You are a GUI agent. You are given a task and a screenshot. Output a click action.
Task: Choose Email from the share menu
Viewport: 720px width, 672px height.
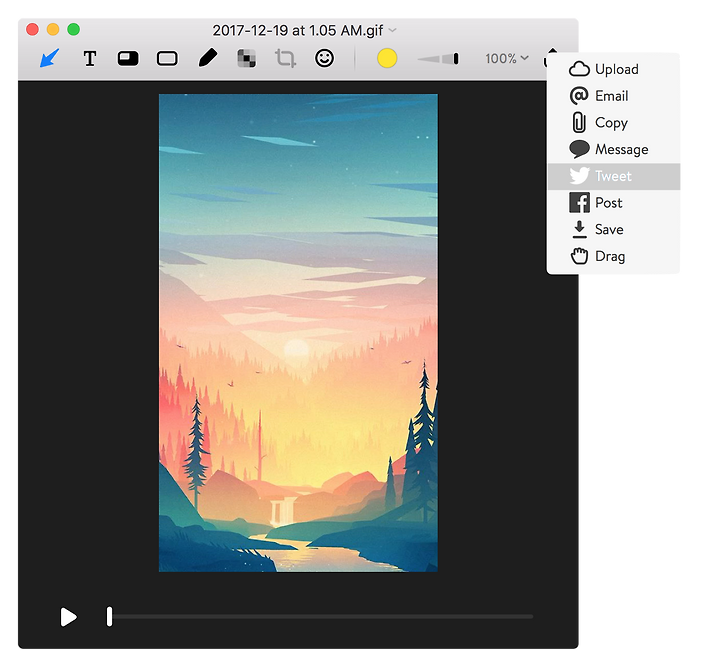point(614,96)
